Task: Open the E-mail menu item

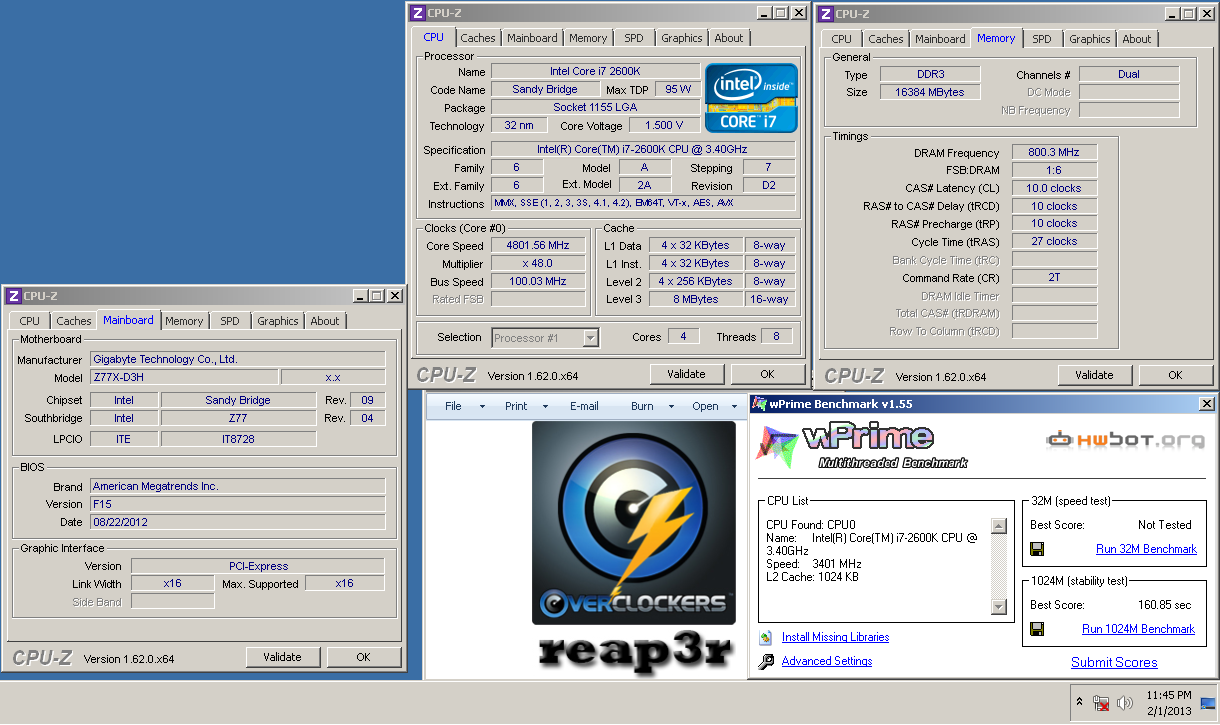Action: (x=584, y=406)
